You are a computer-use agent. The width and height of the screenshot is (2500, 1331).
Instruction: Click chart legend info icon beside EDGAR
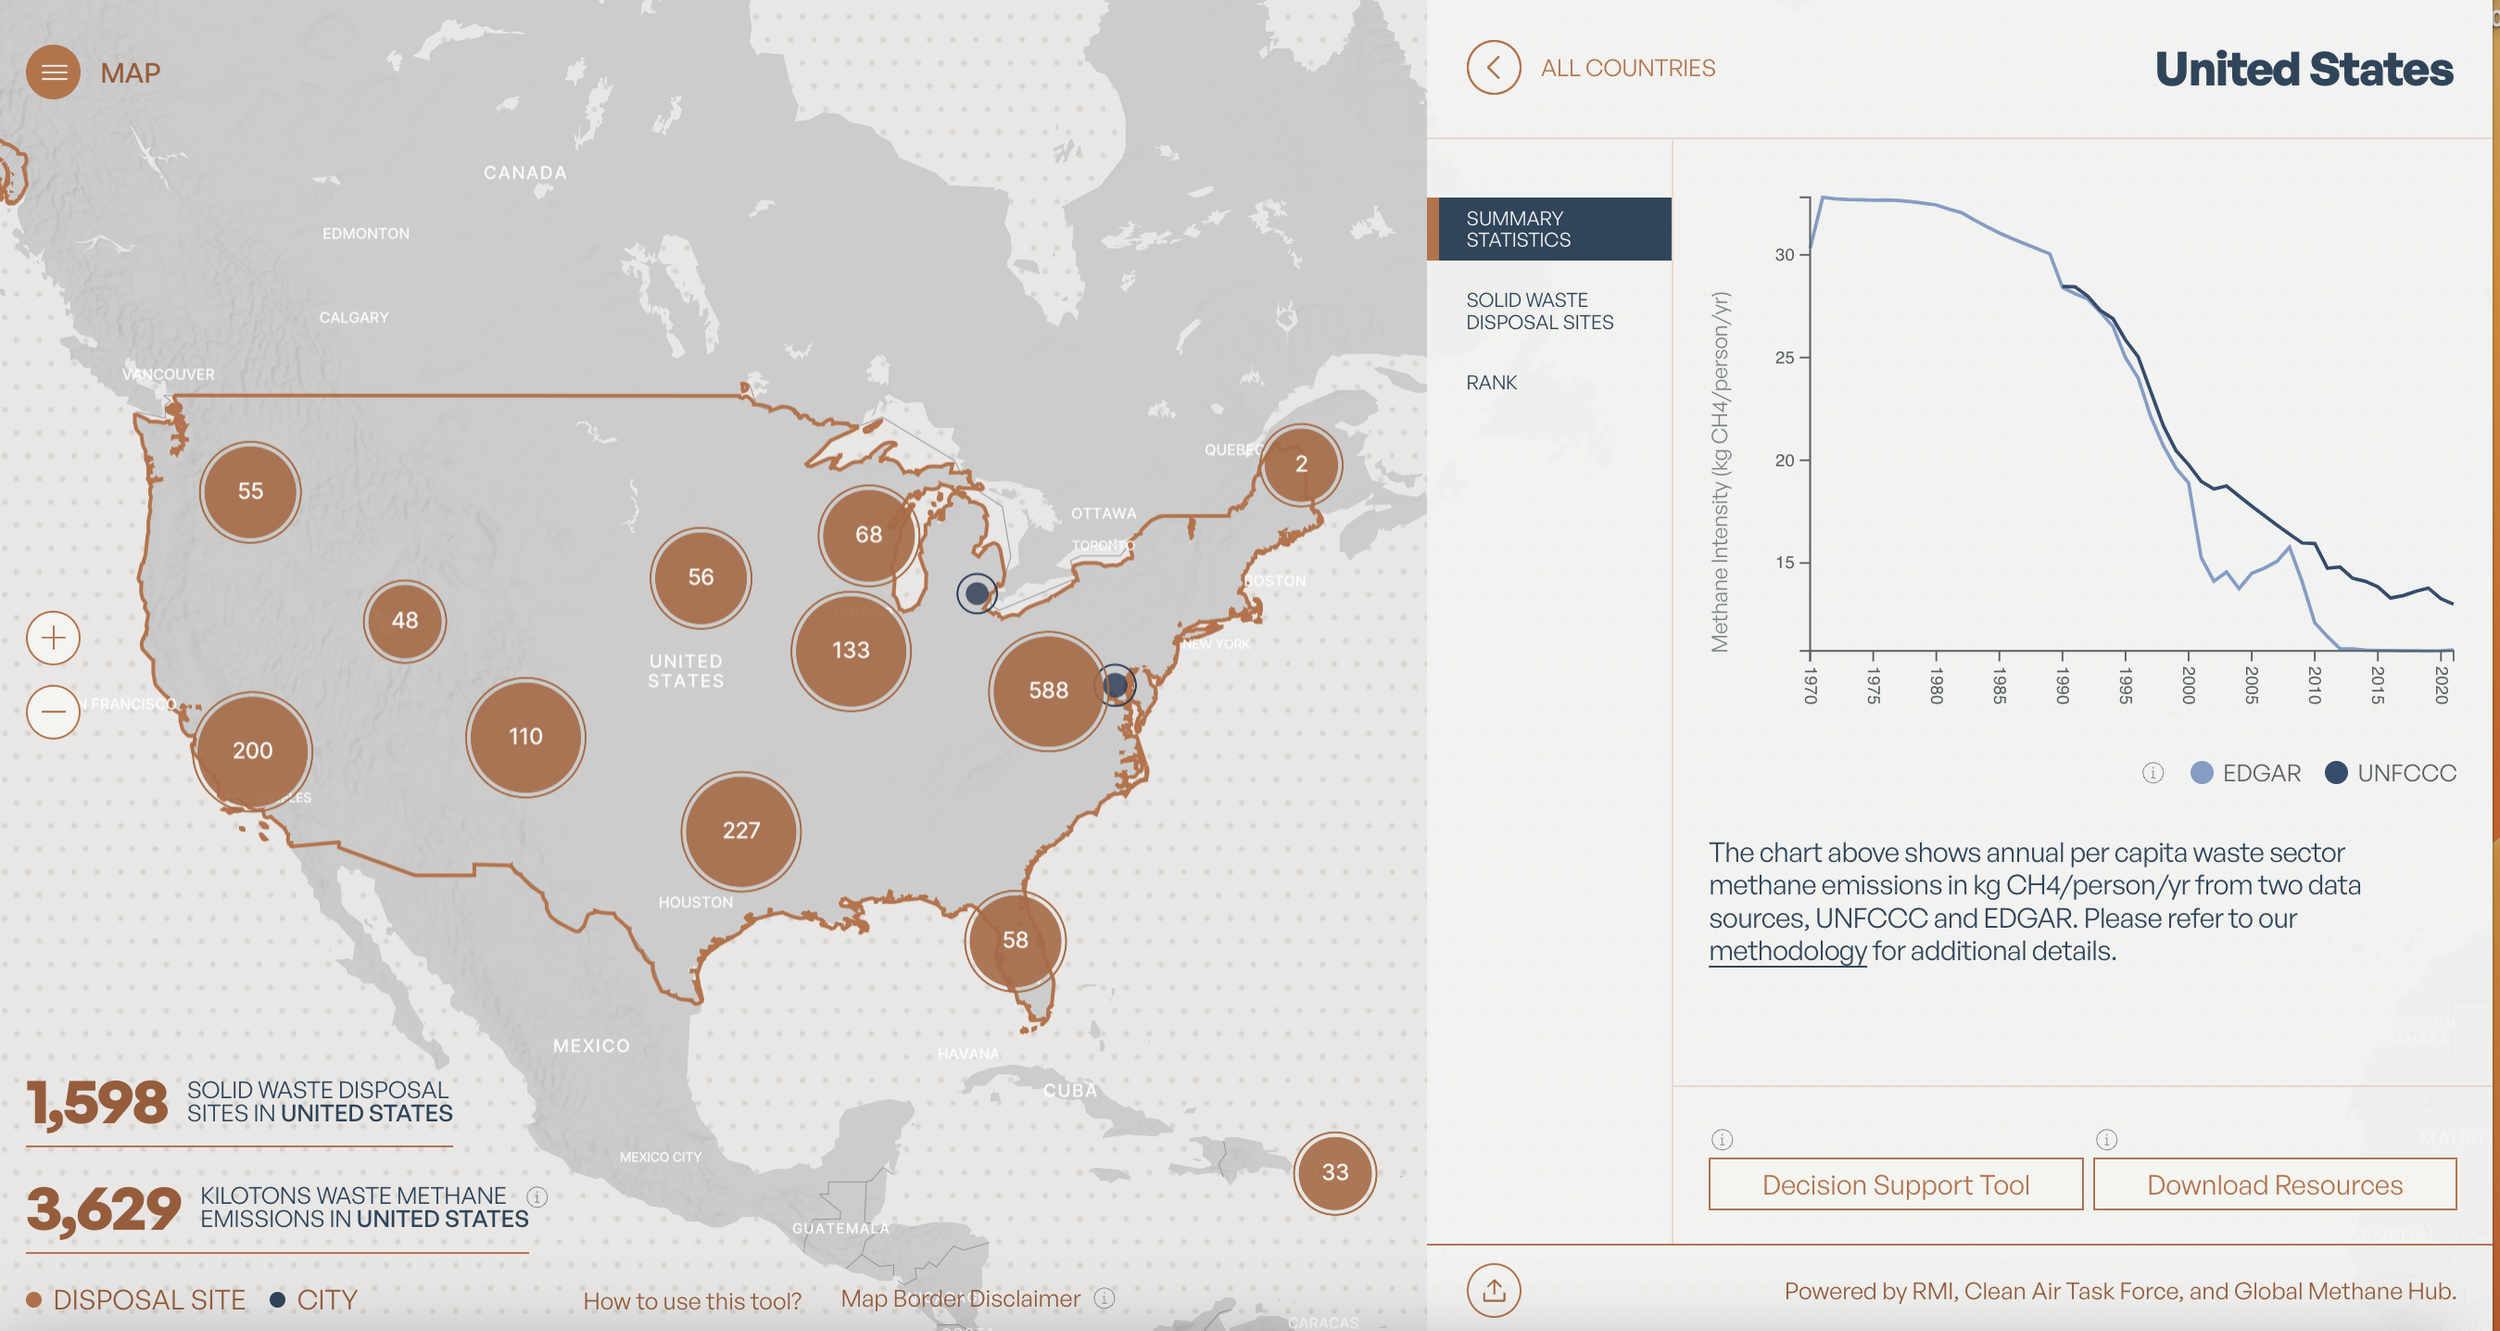click(2153, 773)
